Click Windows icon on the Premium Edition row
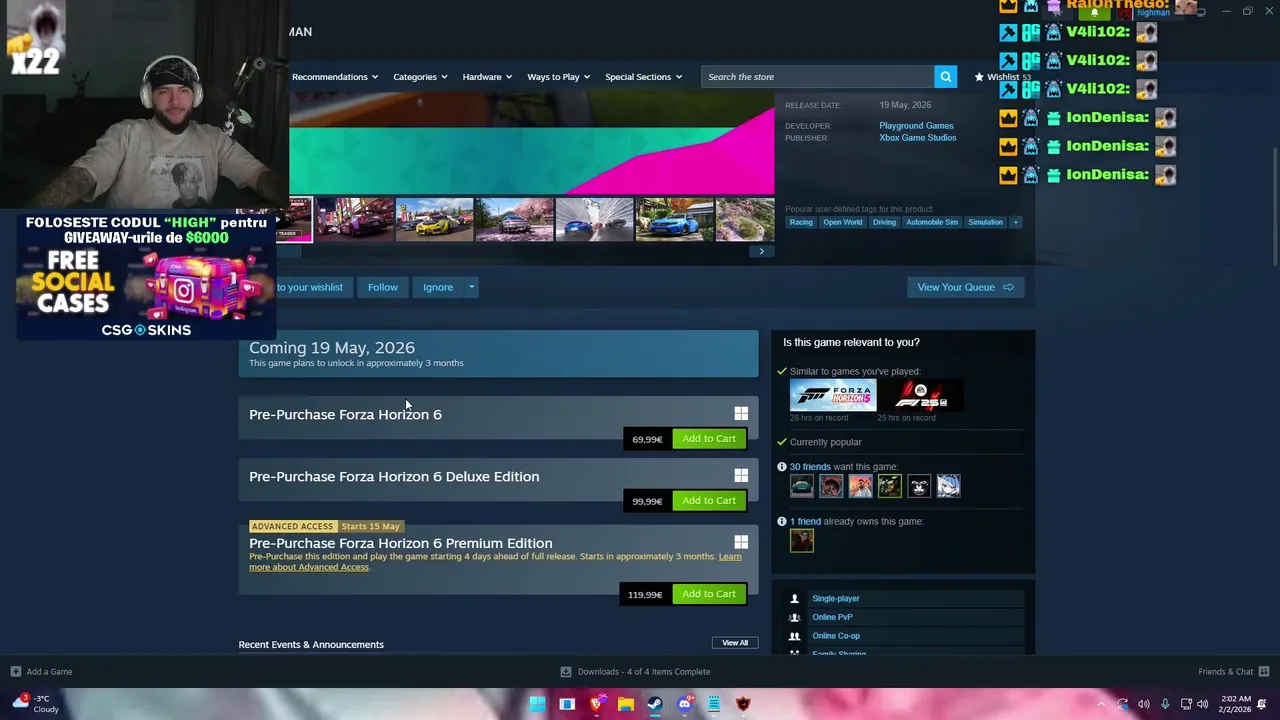 (741, 542)
